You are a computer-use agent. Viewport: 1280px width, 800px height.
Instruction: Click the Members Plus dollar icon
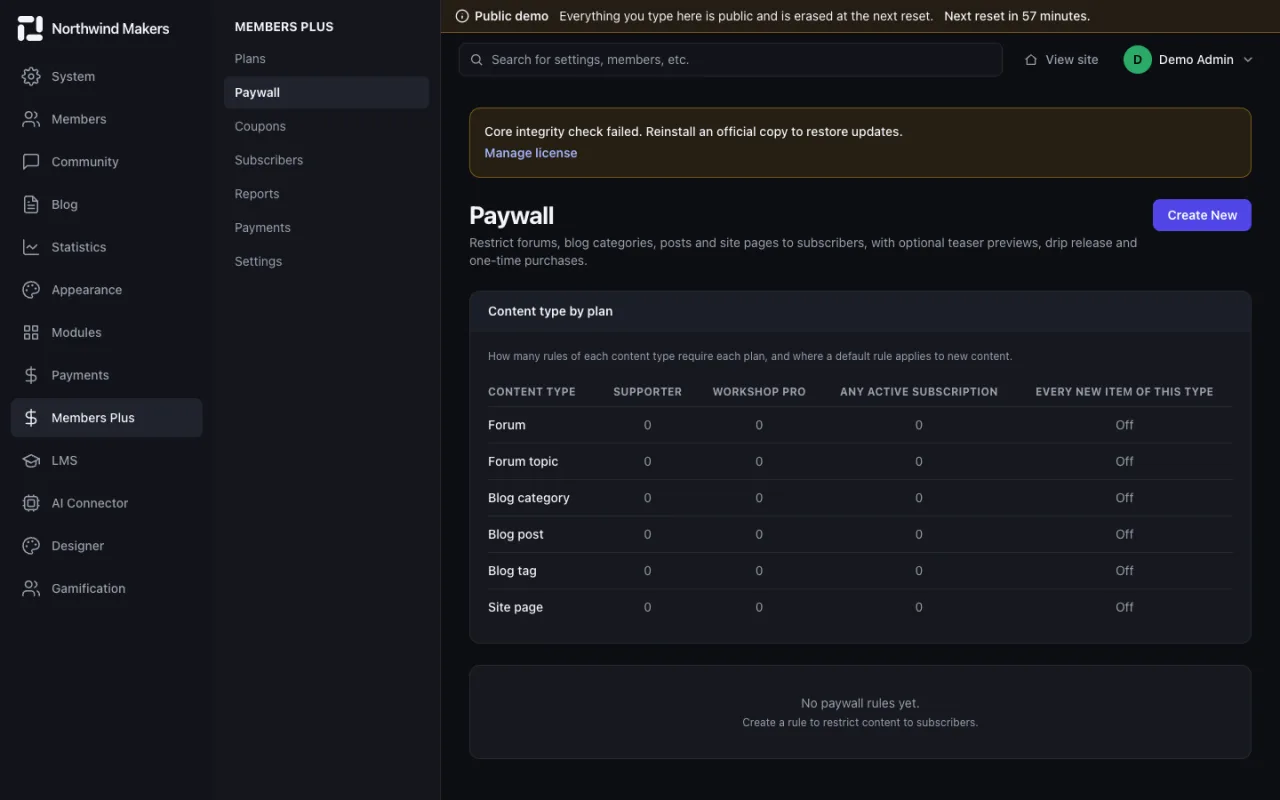click(31, 418)
